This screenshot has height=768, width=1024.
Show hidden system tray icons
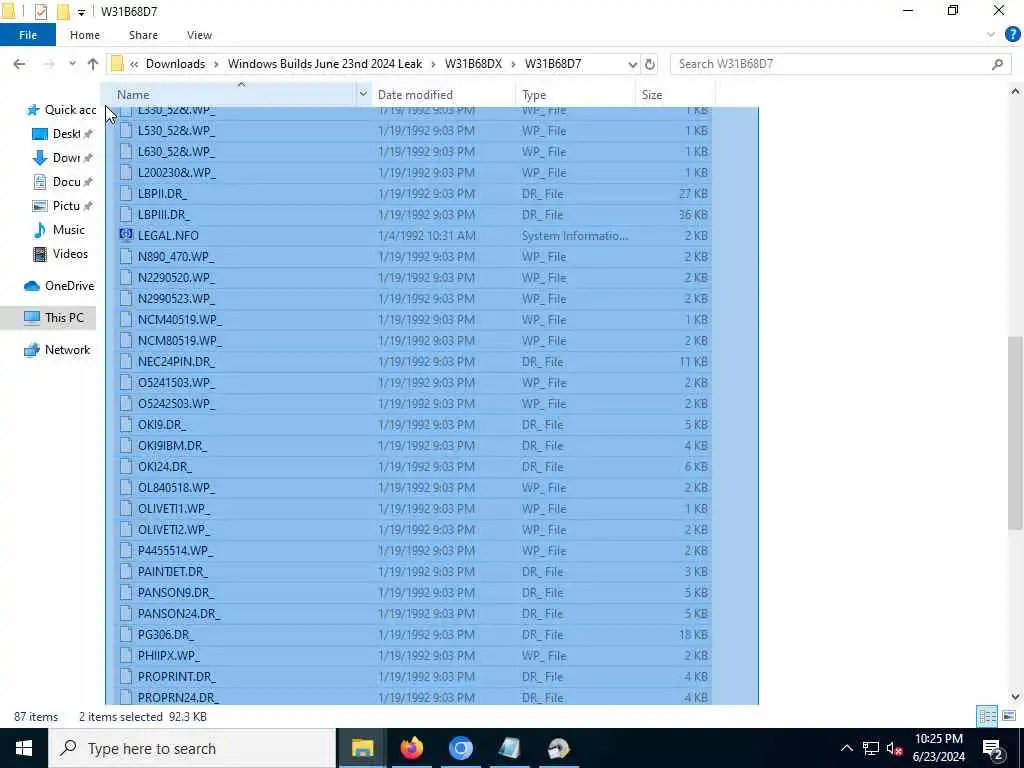846,748
